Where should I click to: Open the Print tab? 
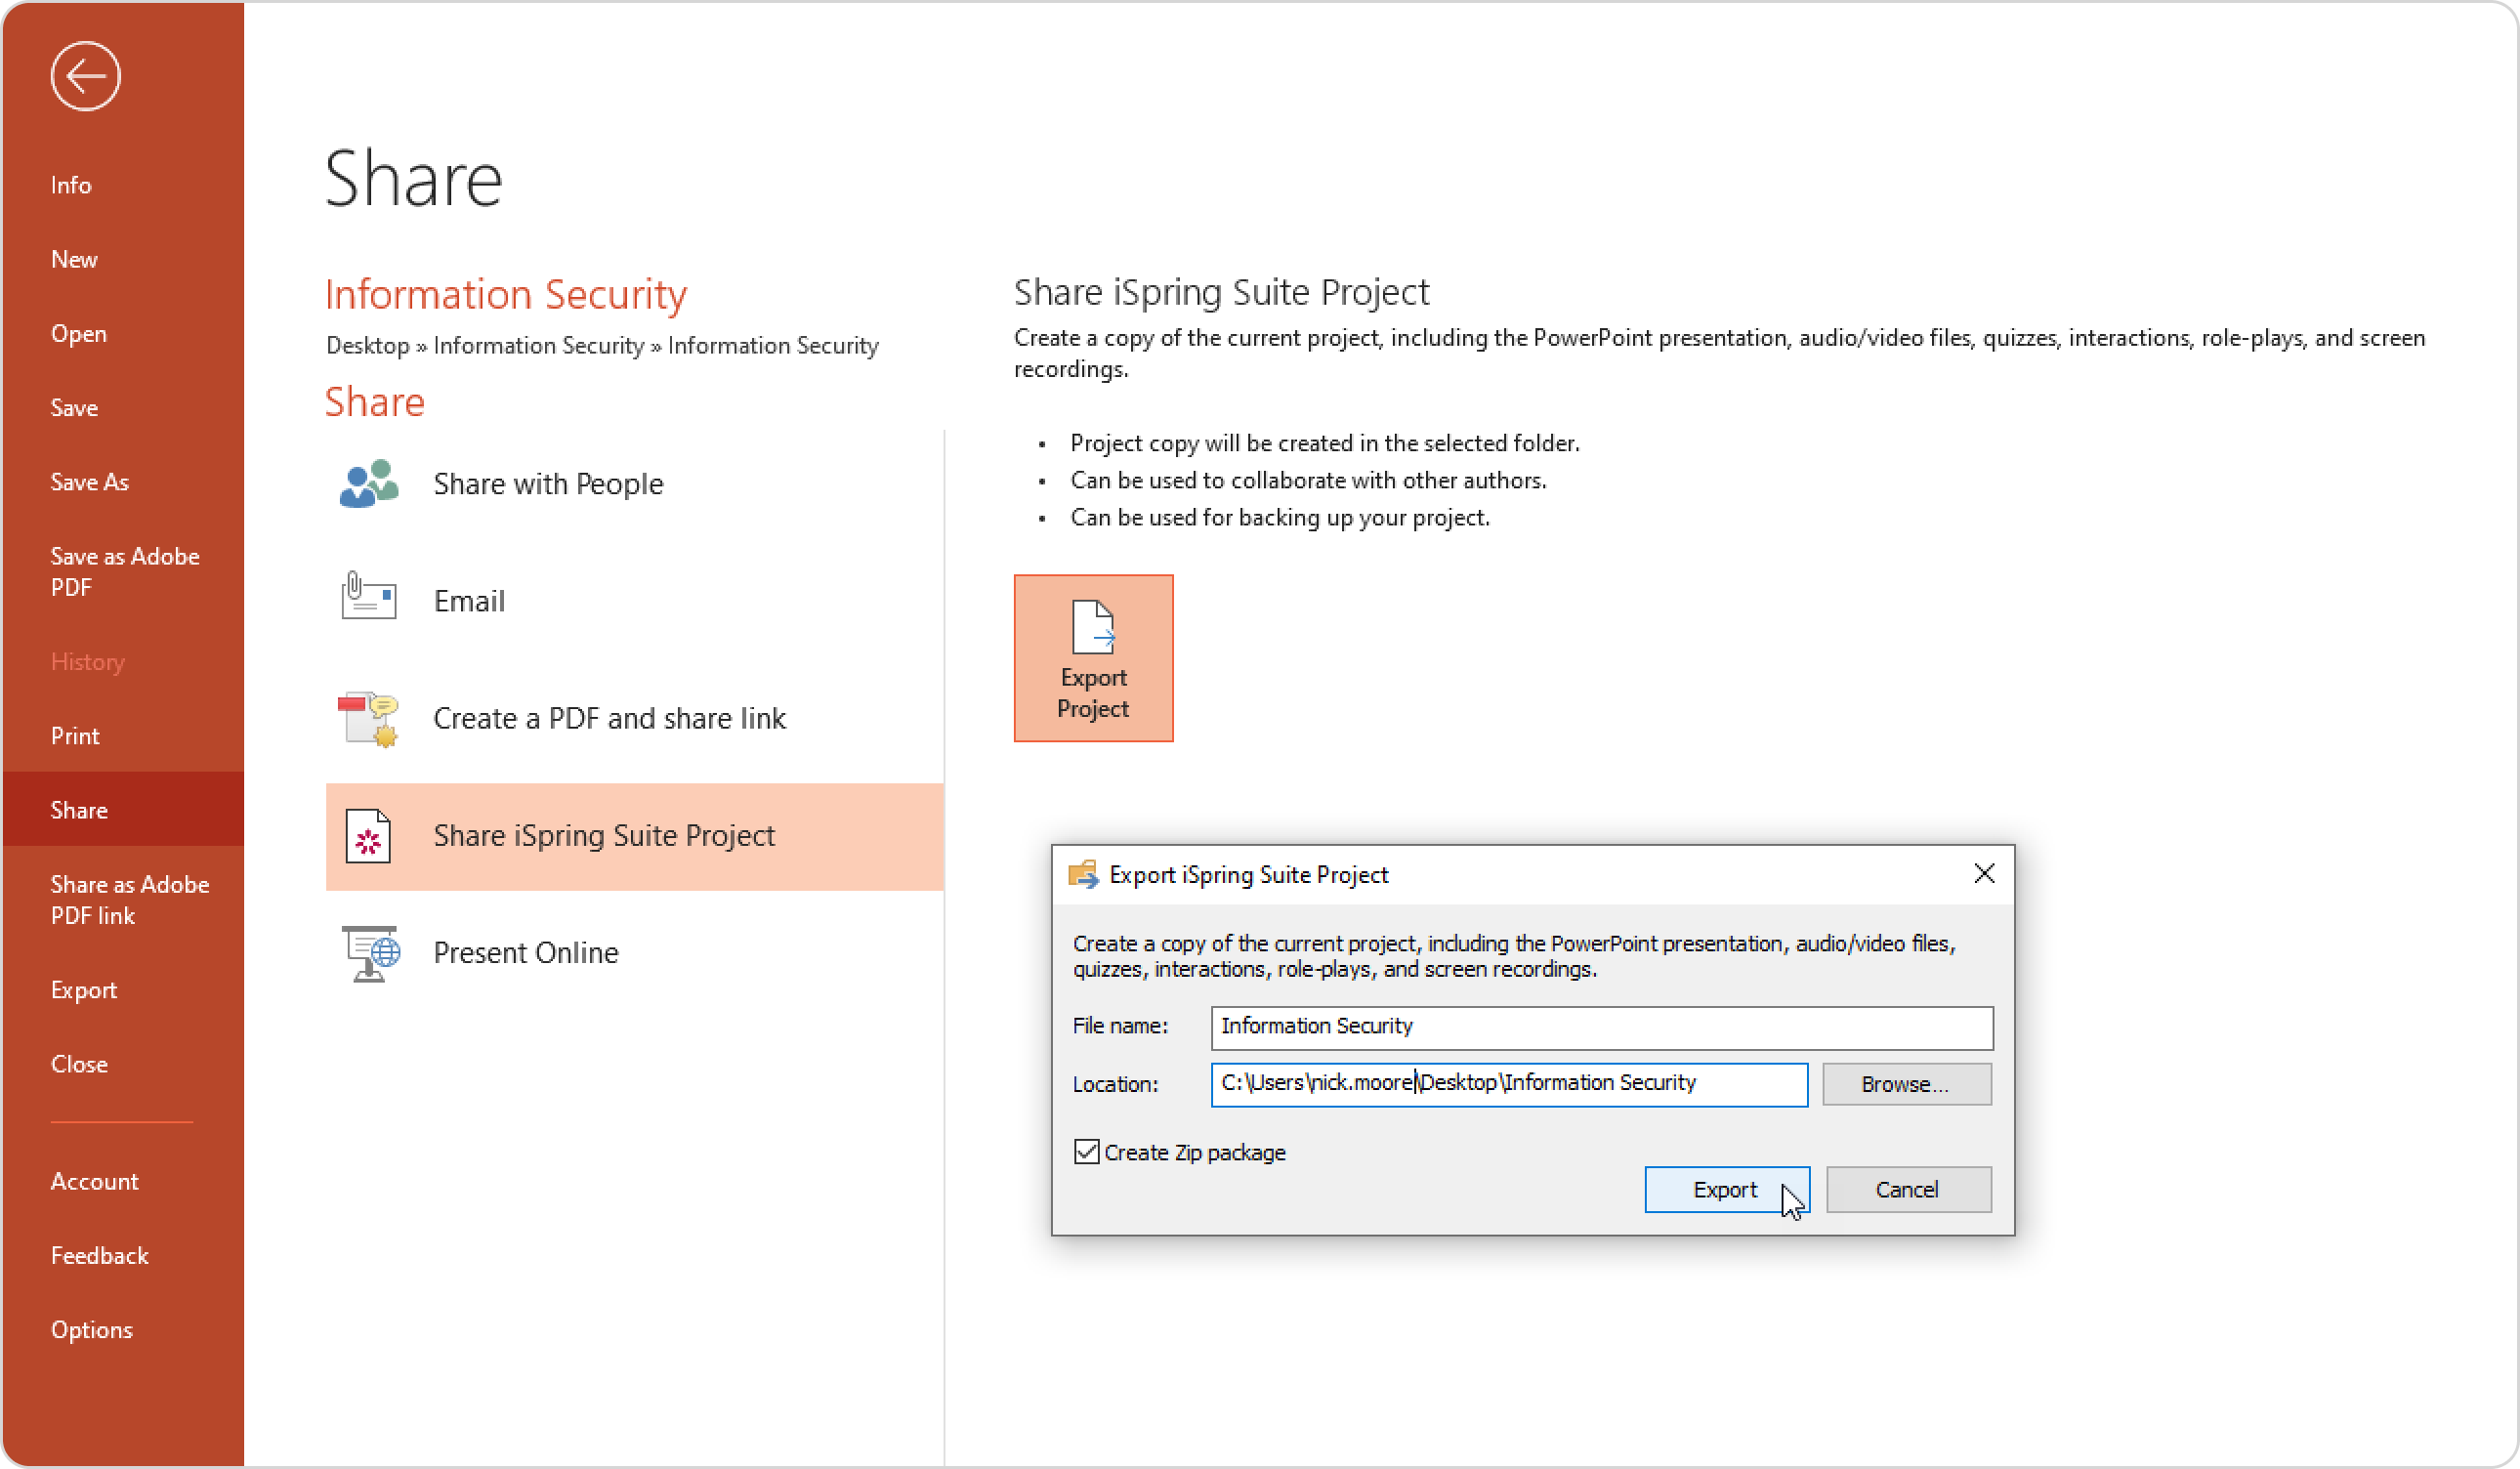point(123,736)
